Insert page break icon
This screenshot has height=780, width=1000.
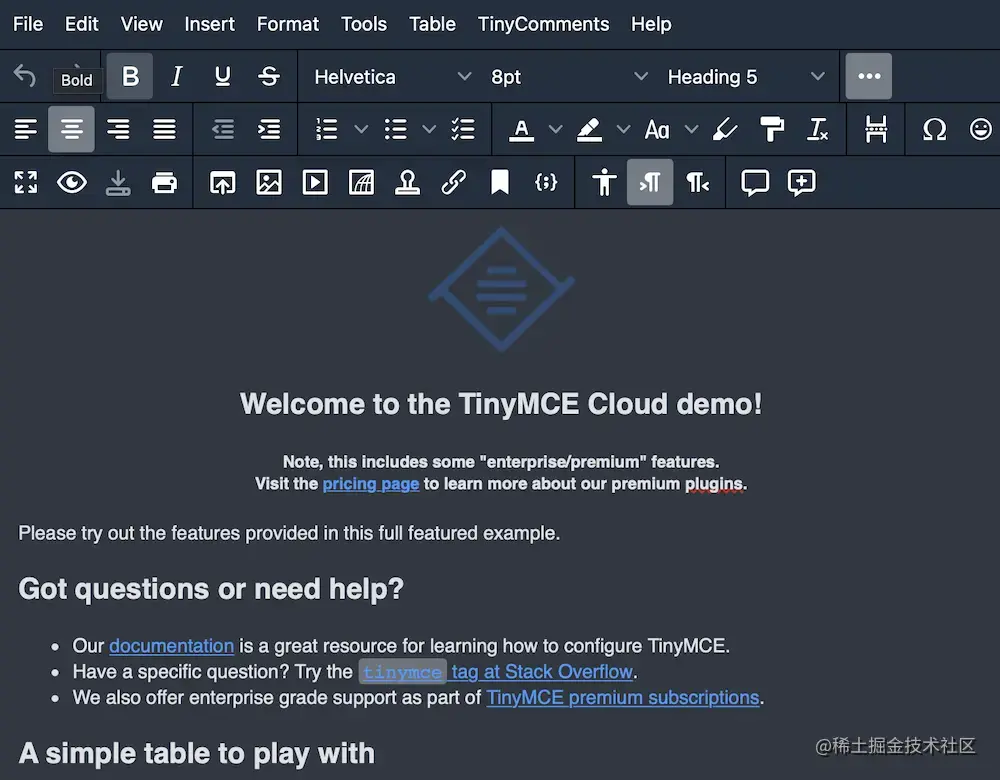coord(876,129)
